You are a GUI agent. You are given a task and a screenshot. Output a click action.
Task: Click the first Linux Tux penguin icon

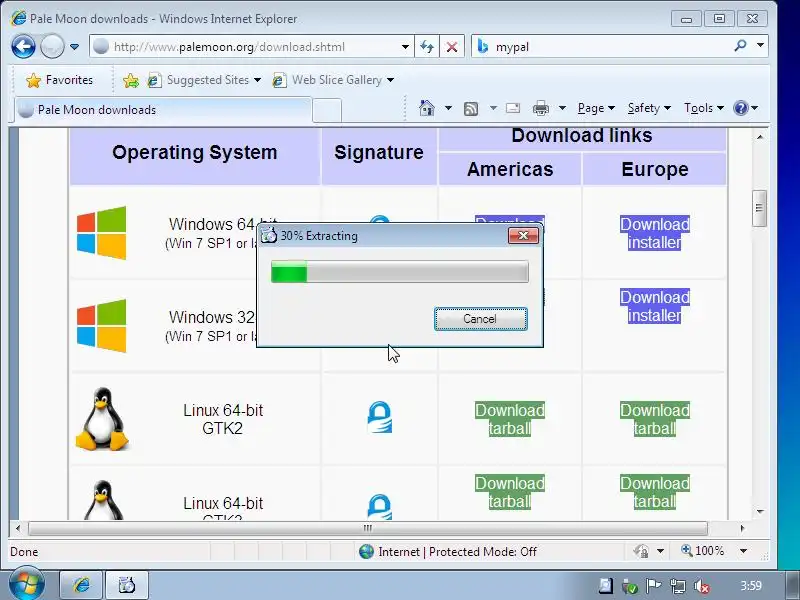(x=102, y=419)
